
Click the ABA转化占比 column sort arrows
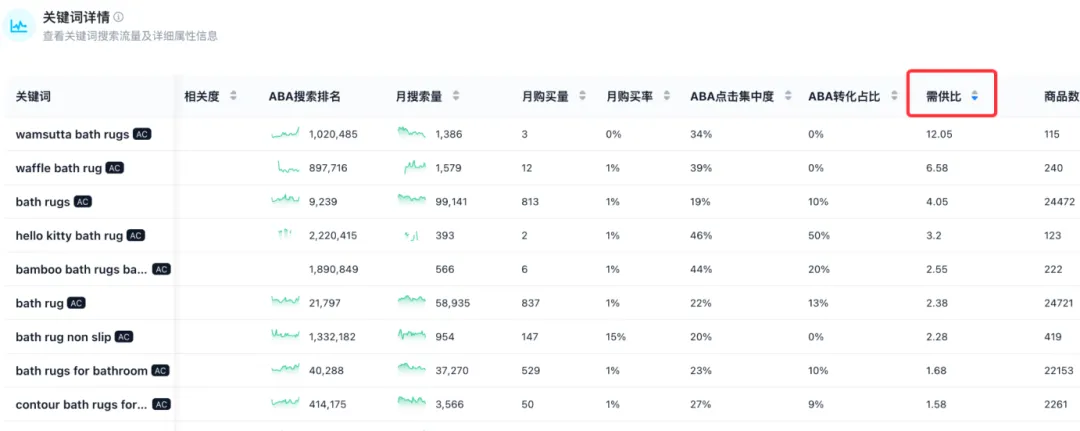(x=892, y=97)
